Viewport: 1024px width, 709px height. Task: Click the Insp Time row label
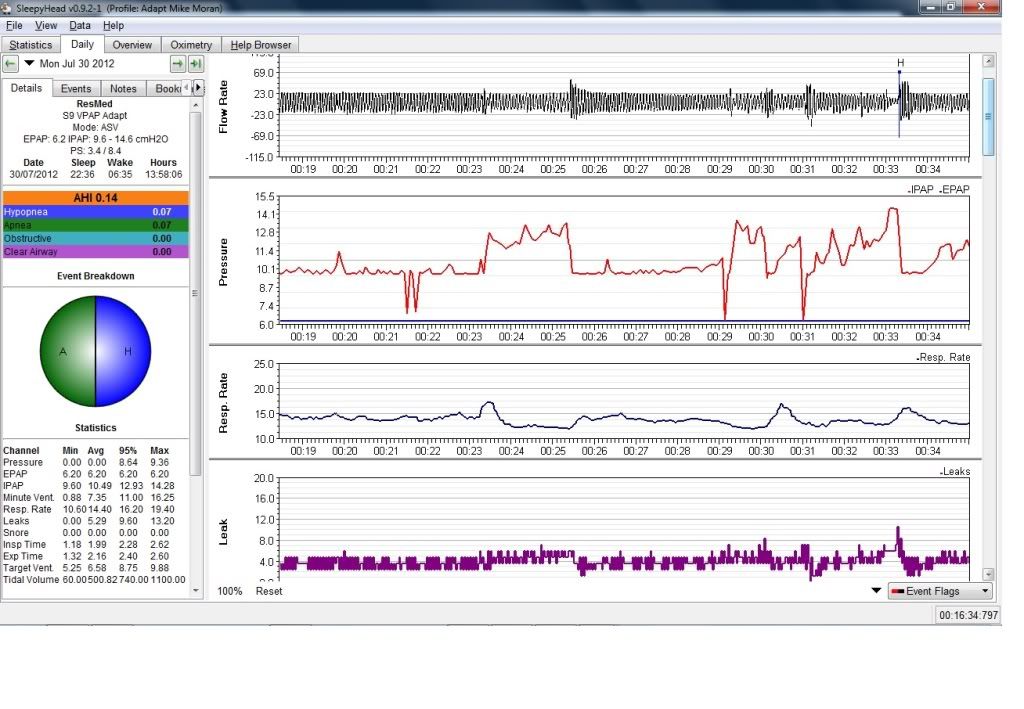pyautogui.click(x=24, y=544)
